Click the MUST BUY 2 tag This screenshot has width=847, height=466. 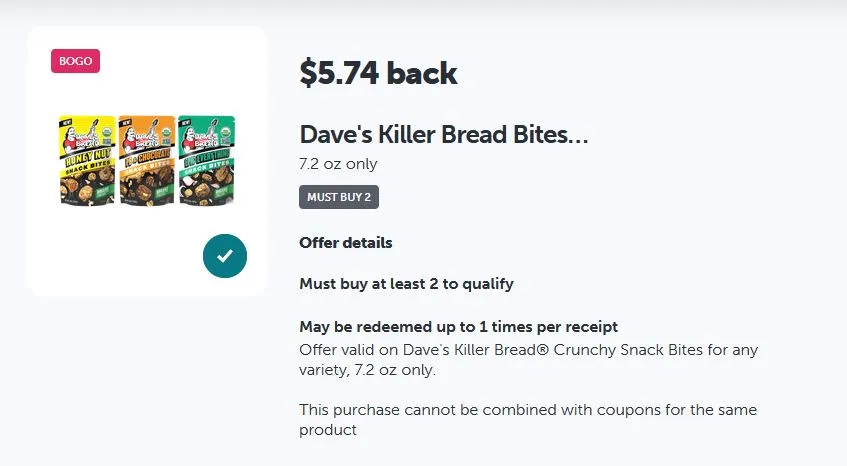tap(339, 197)
